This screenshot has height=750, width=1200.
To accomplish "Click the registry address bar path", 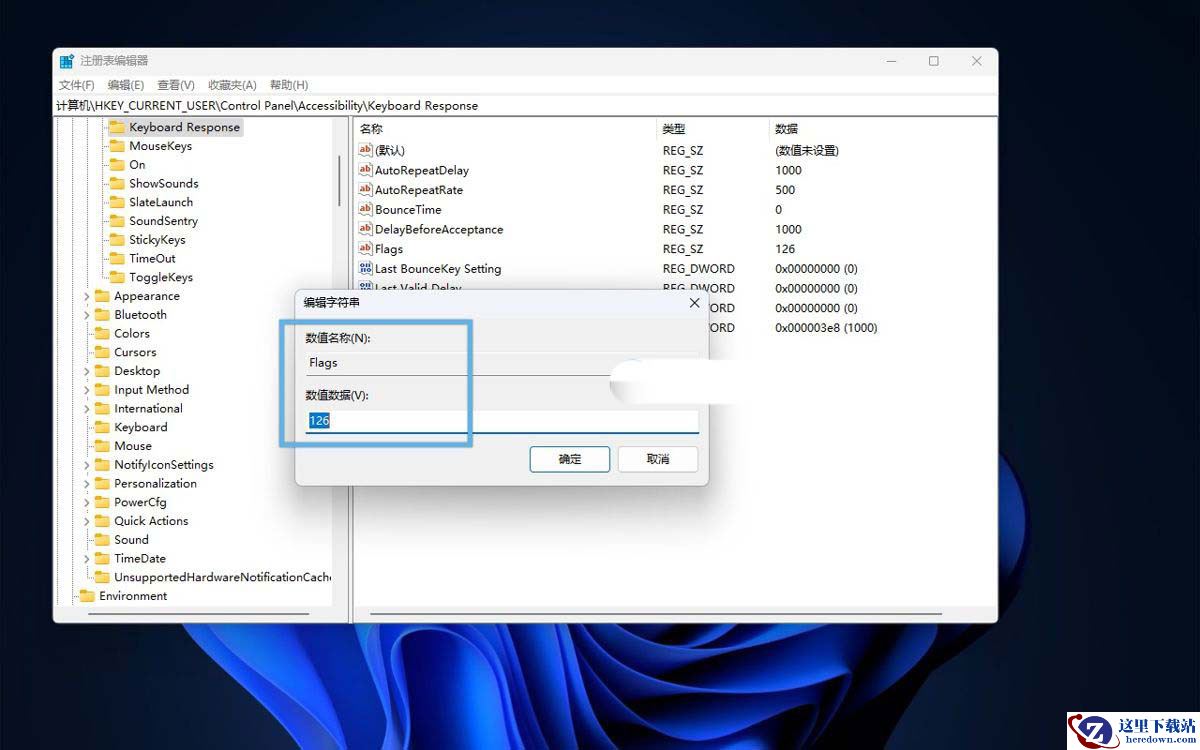I will [x=526, y=105].
